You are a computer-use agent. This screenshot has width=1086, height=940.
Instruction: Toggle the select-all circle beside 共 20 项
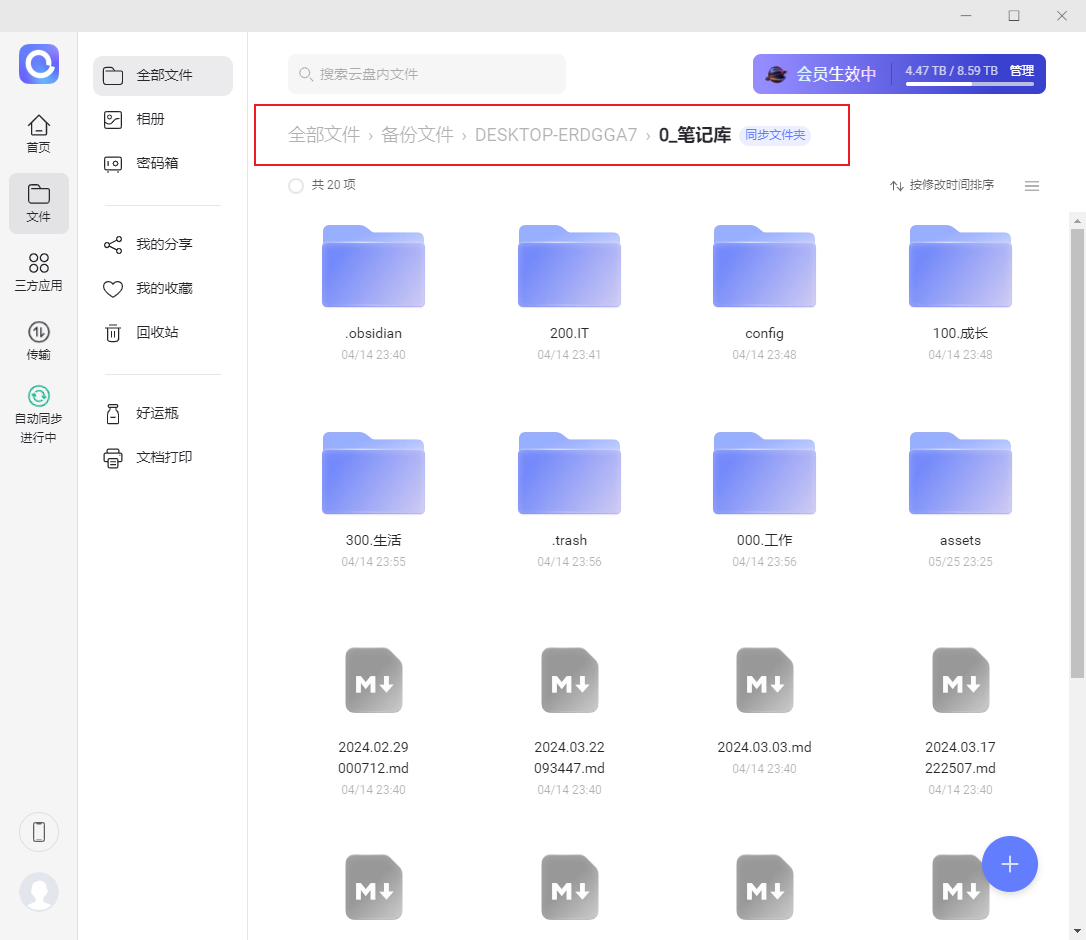(296, 186)
